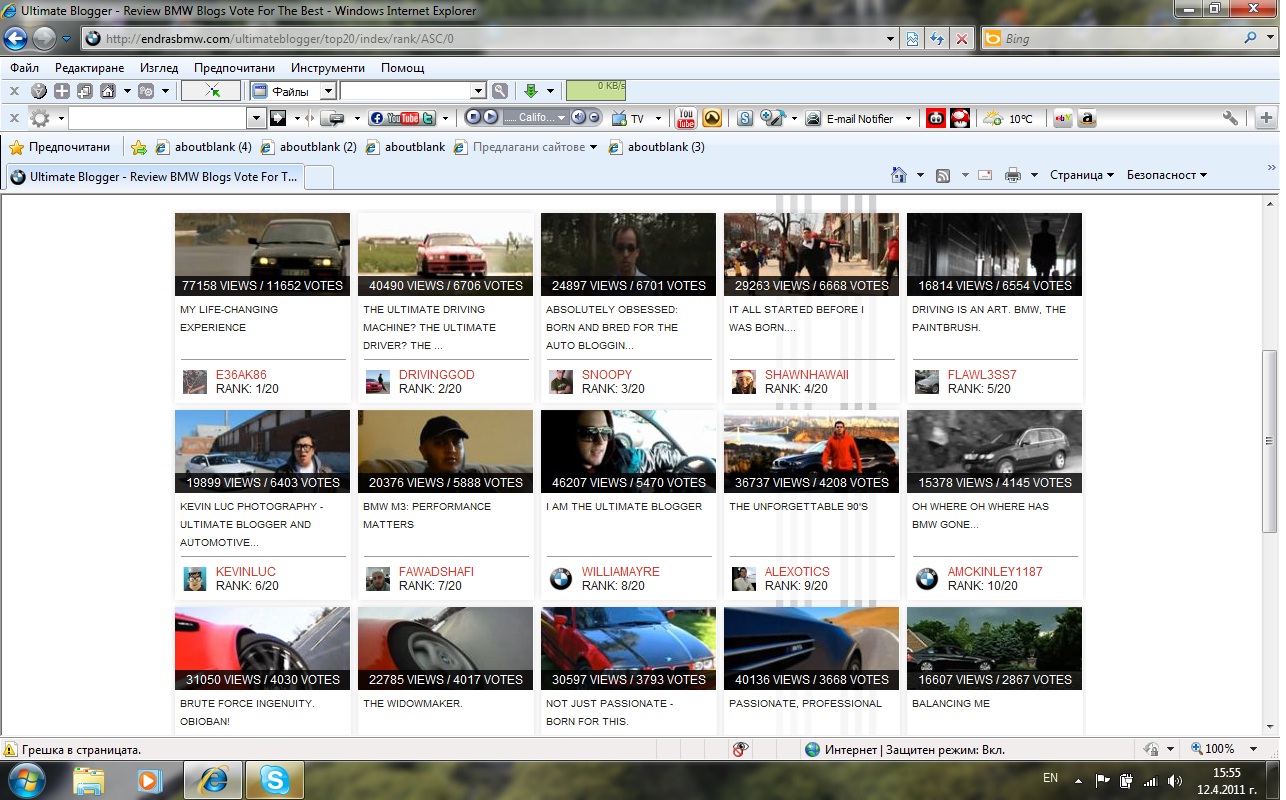The height and width of the screenshot is (800, 1286).
Task: Click the EN language indicator in tray
Action: click(x=1050, y=778)
